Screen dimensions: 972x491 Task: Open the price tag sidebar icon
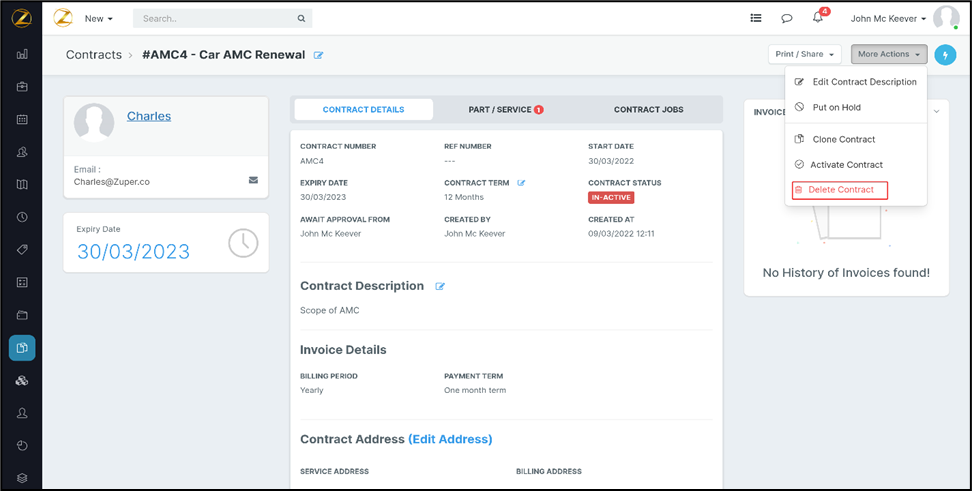22,250
